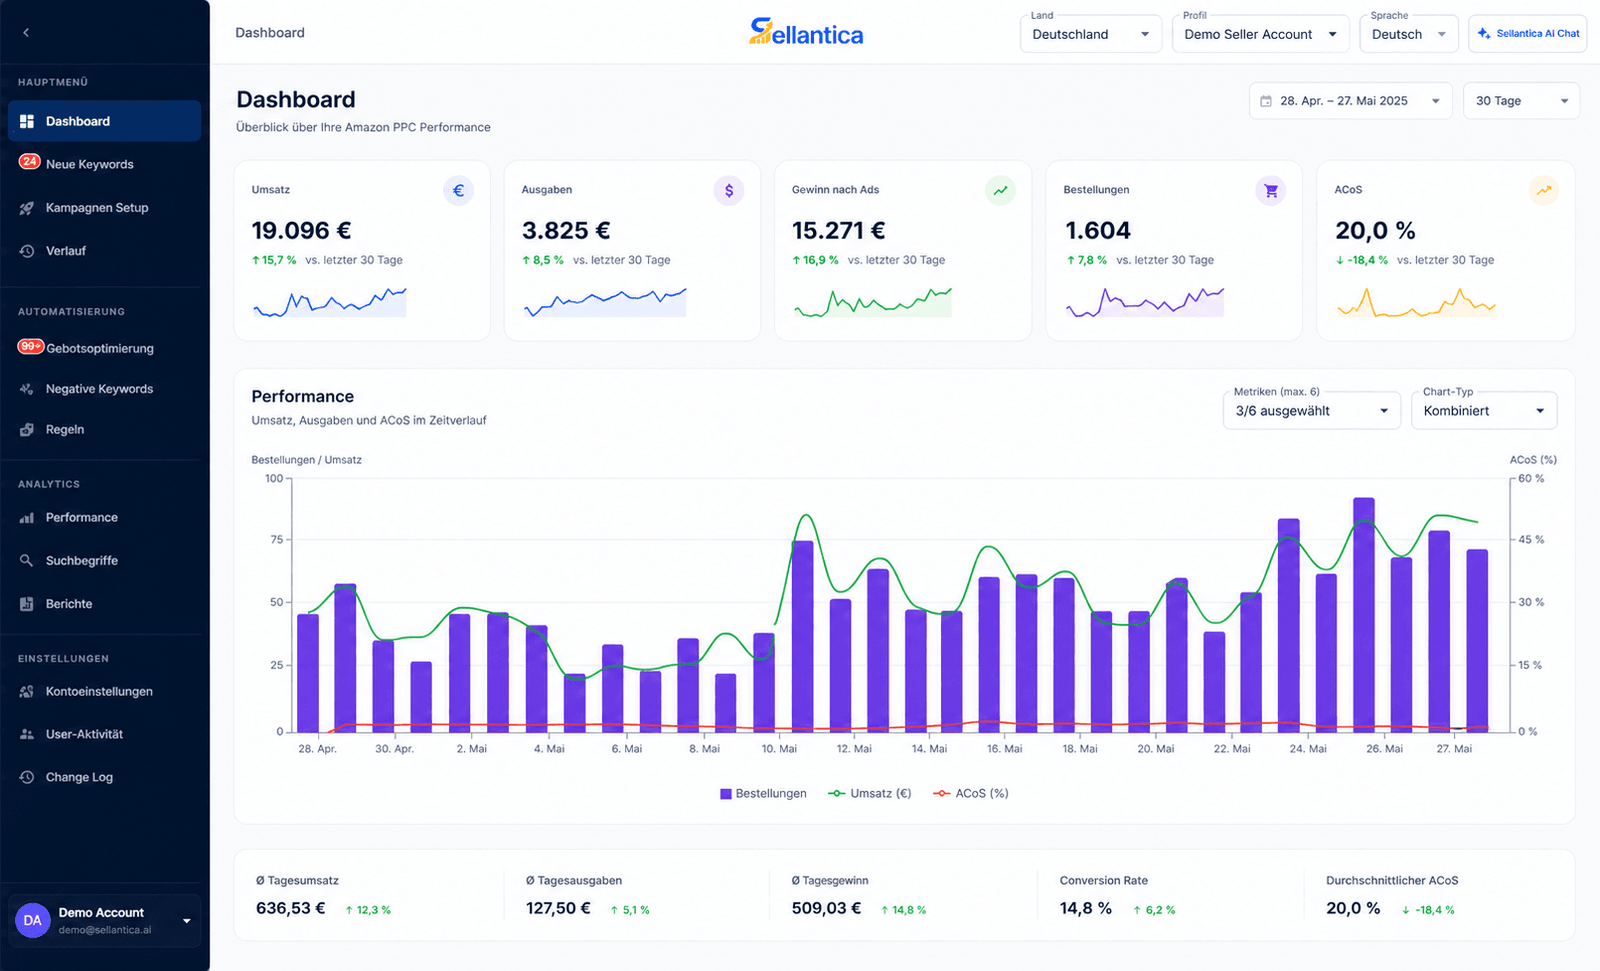This screenshot has height=971, width=1600.
Task: Click the Regeln sidebar icon
Action: point(27,429)
